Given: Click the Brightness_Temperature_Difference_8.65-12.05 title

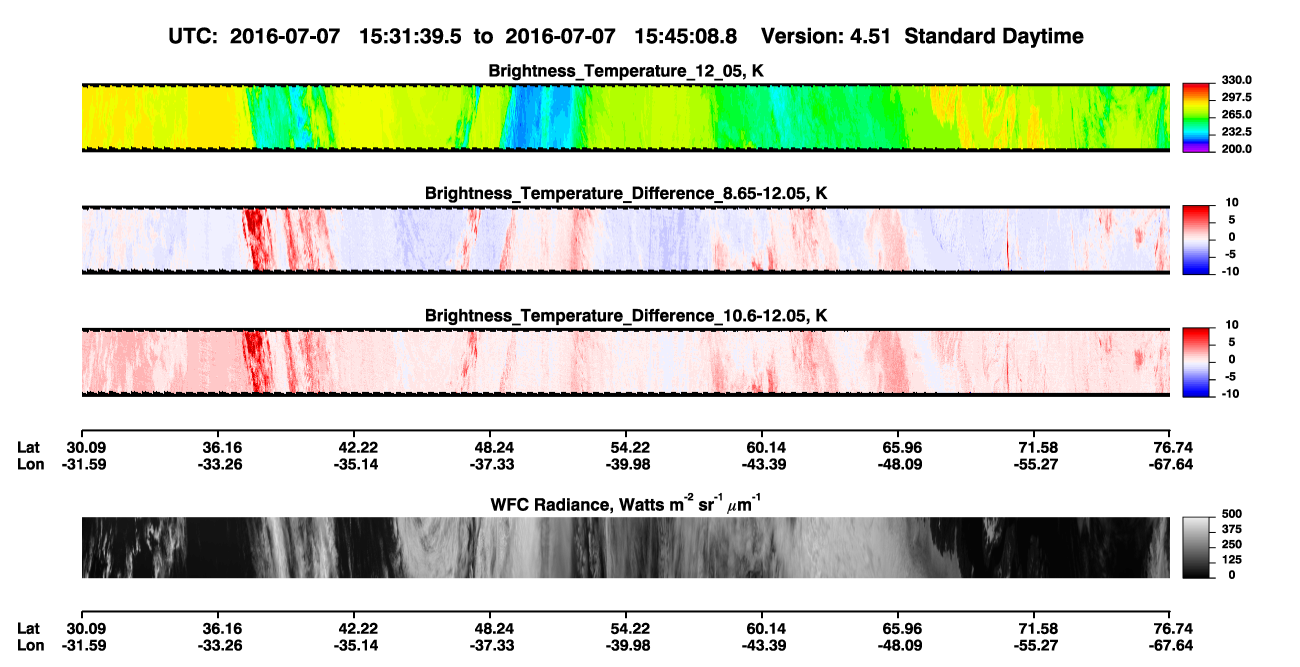Looking at the screenshot, I should click(x=626, y=193).
